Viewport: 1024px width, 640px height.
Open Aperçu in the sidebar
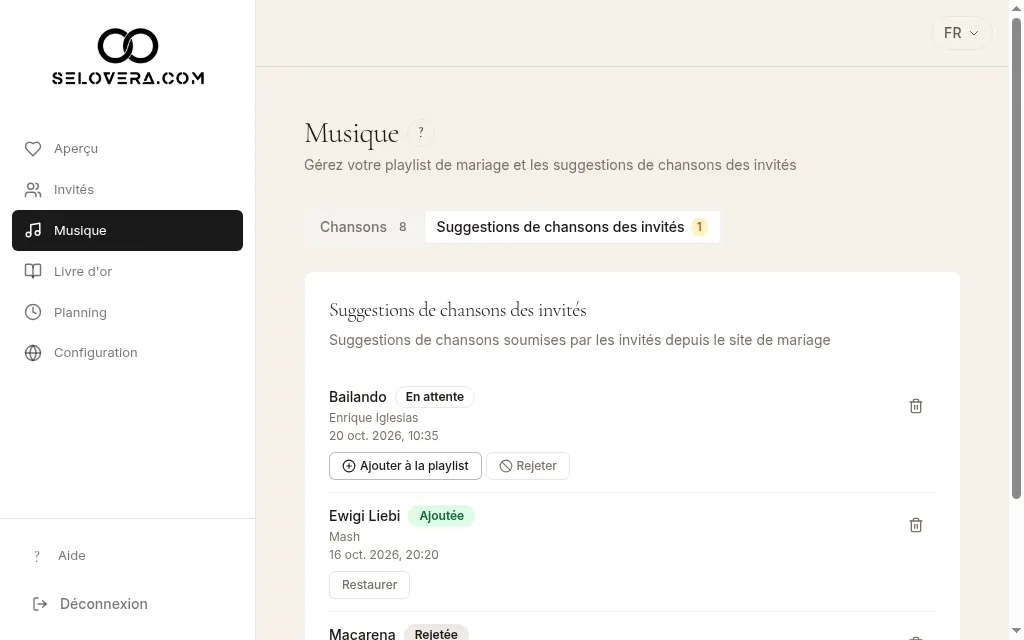[x=127, y=149]
